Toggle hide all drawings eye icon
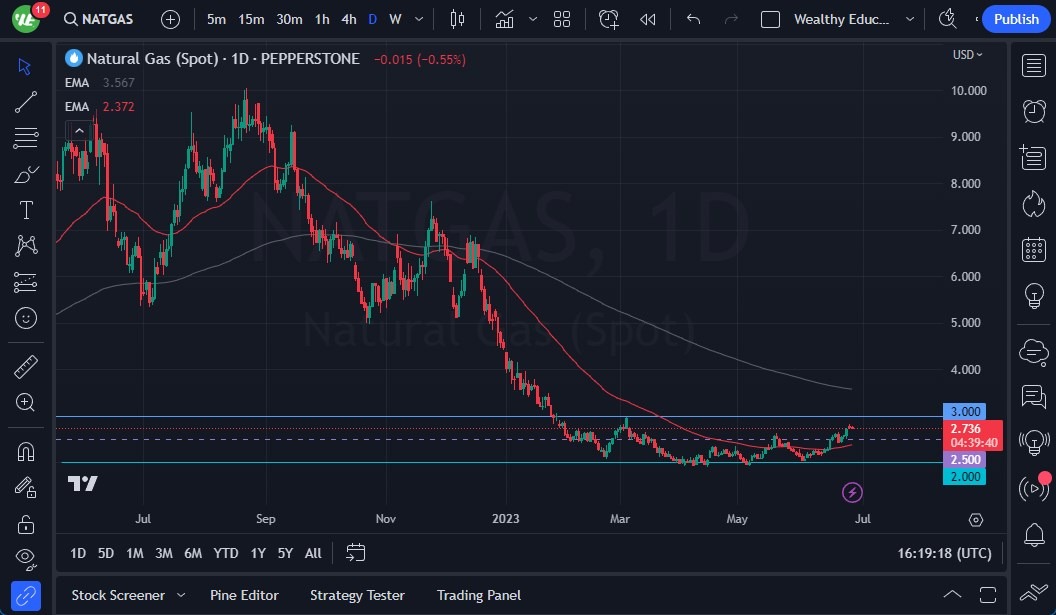Image resolution: width=1056 pixels, height=615 pixels. [26, 558]
